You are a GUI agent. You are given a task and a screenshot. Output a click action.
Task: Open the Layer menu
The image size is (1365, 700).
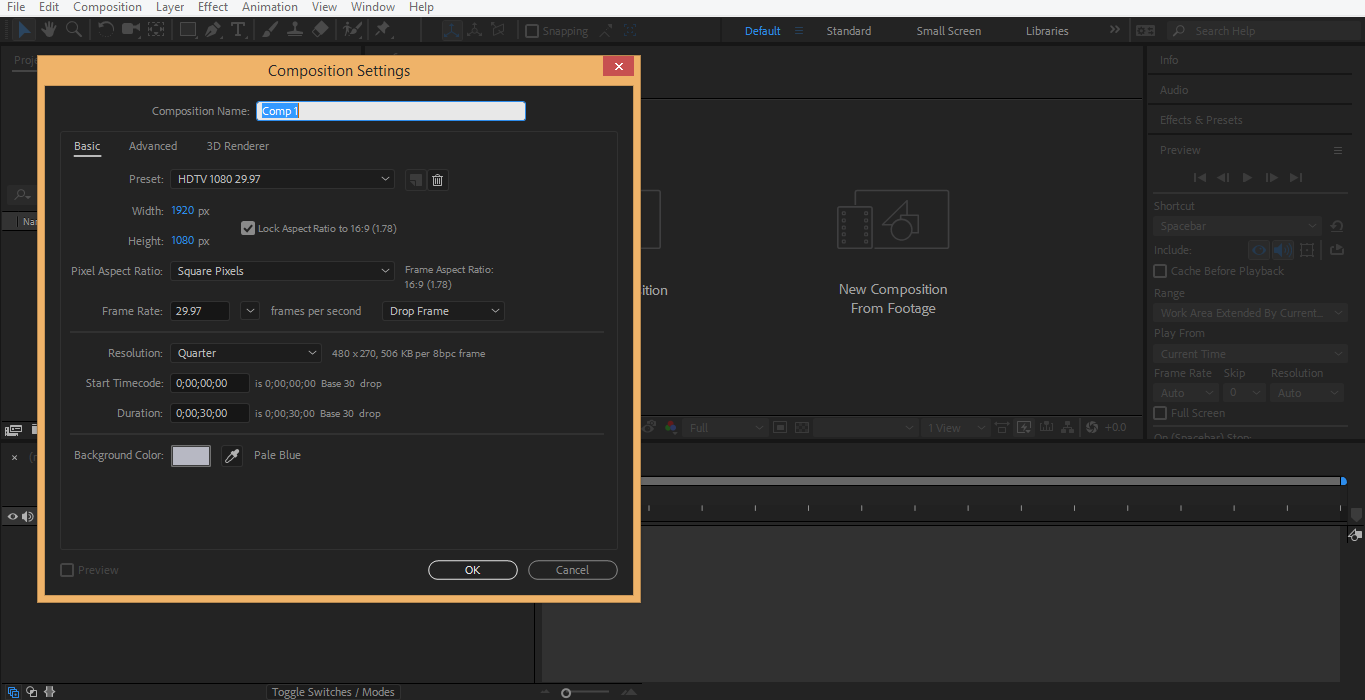tap(170, 7)
